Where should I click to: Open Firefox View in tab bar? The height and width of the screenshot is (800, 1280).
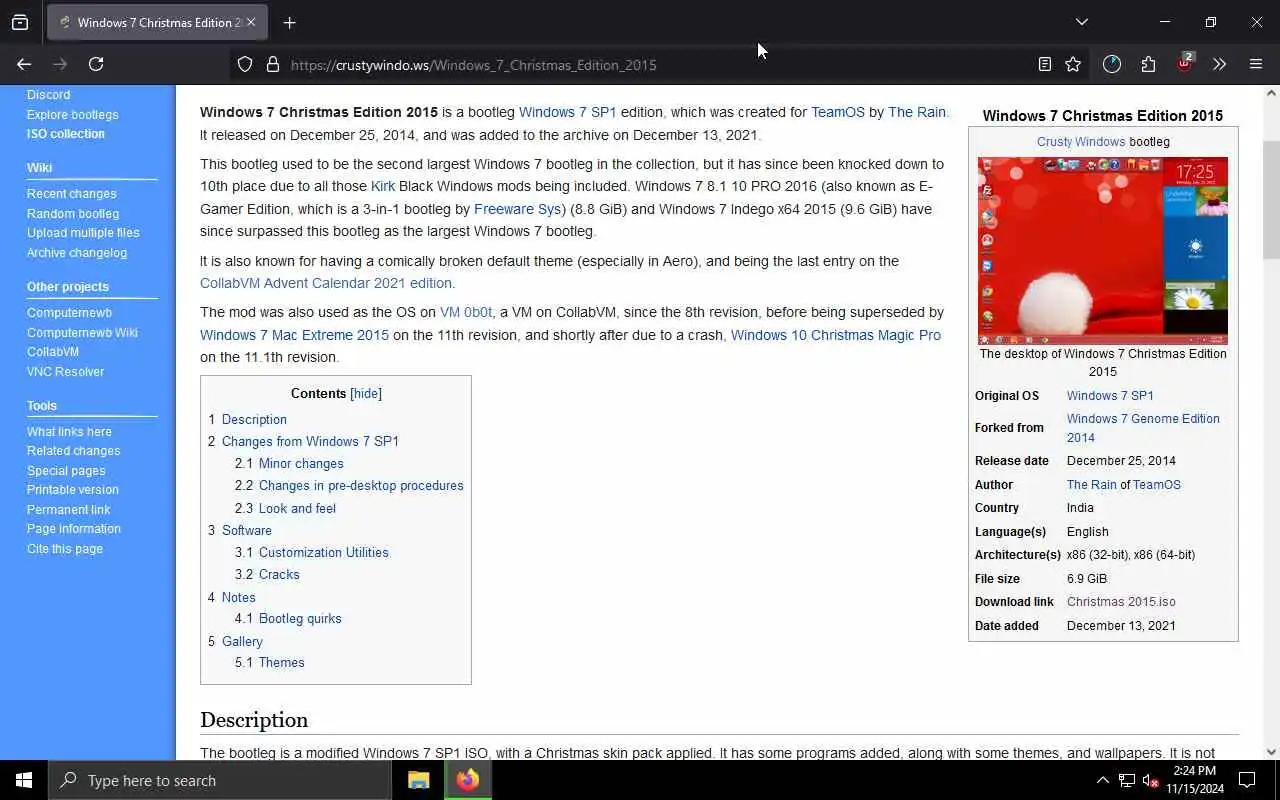click(x=20, y=22)
